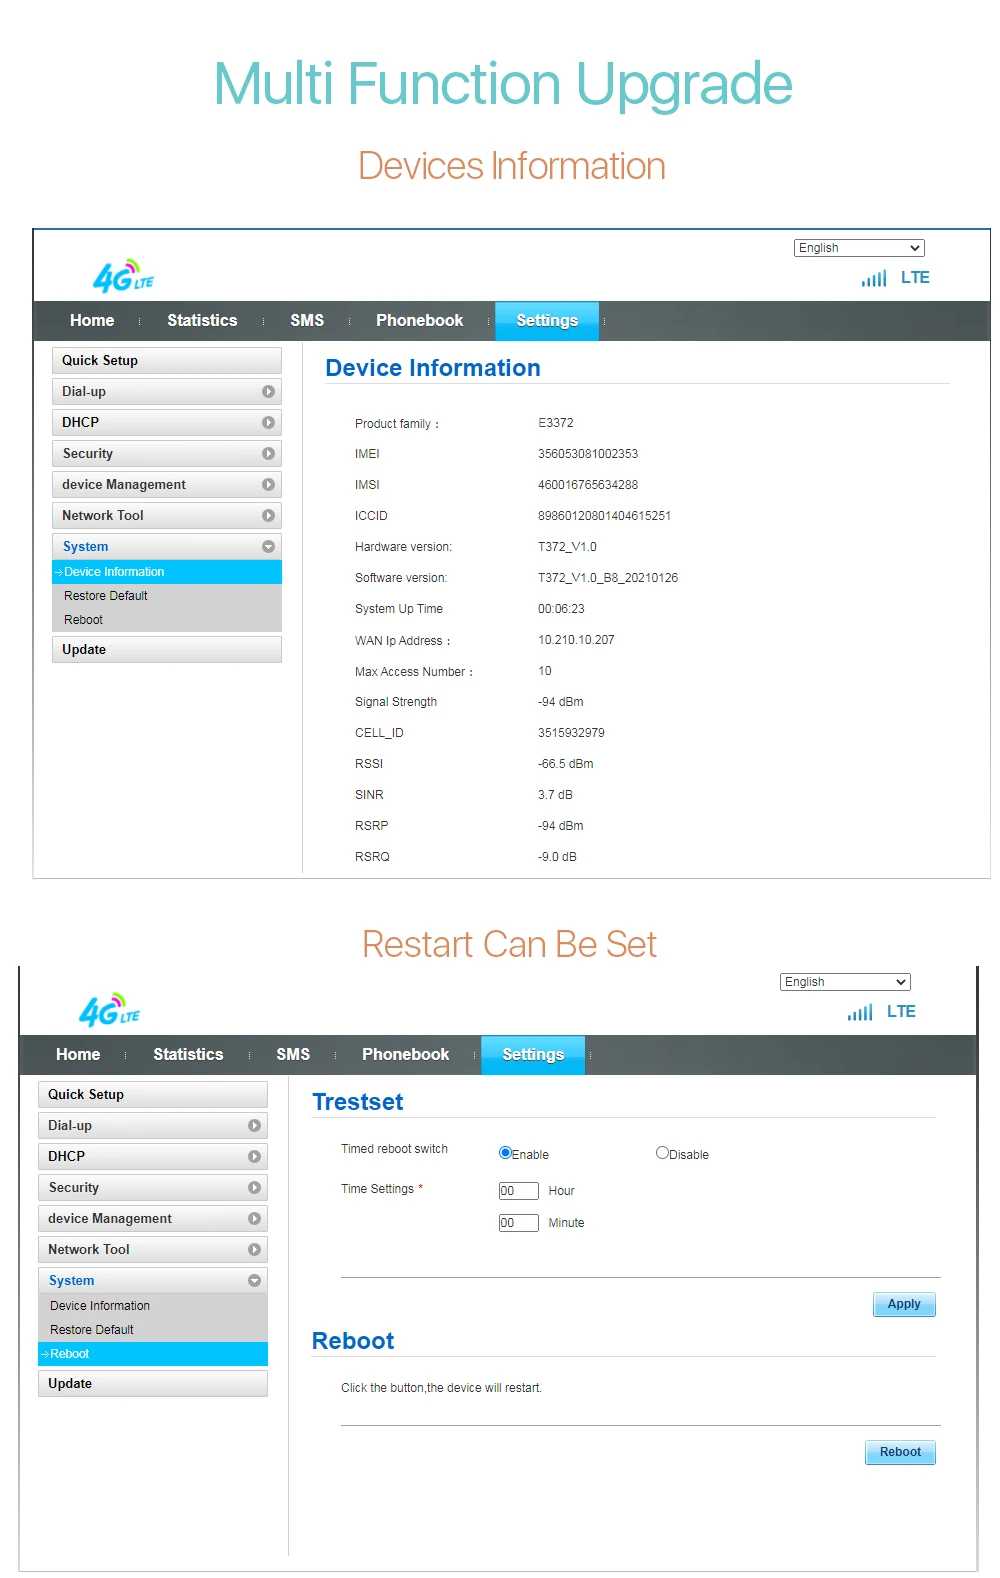Open the Phonebook tab in lower navigation bar
The width and height of the screenshot is (1000, 1578).
[405, 1055]
